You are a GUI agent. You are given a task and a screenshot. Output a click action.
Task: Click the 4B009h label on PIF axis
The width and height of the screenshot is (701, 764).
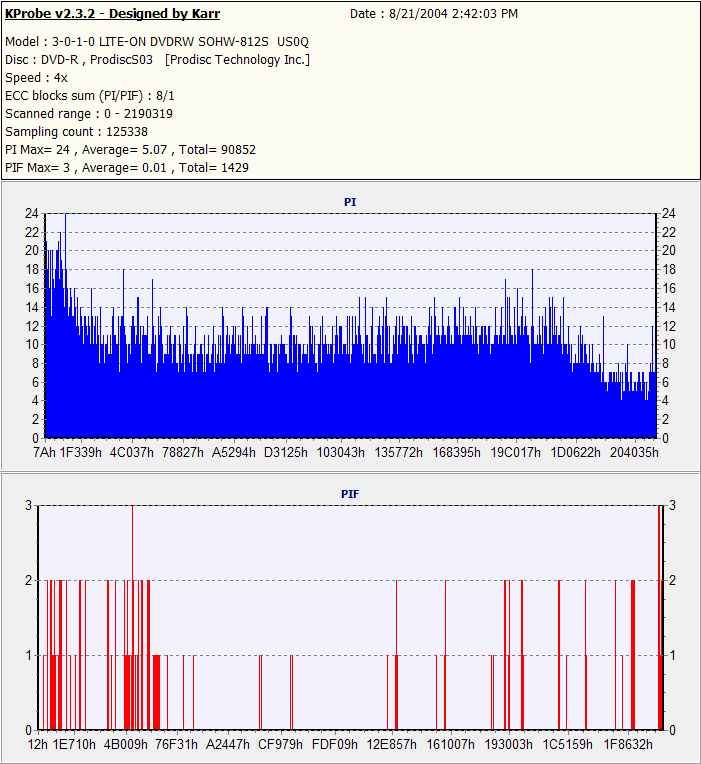click(x=126, y=745)
